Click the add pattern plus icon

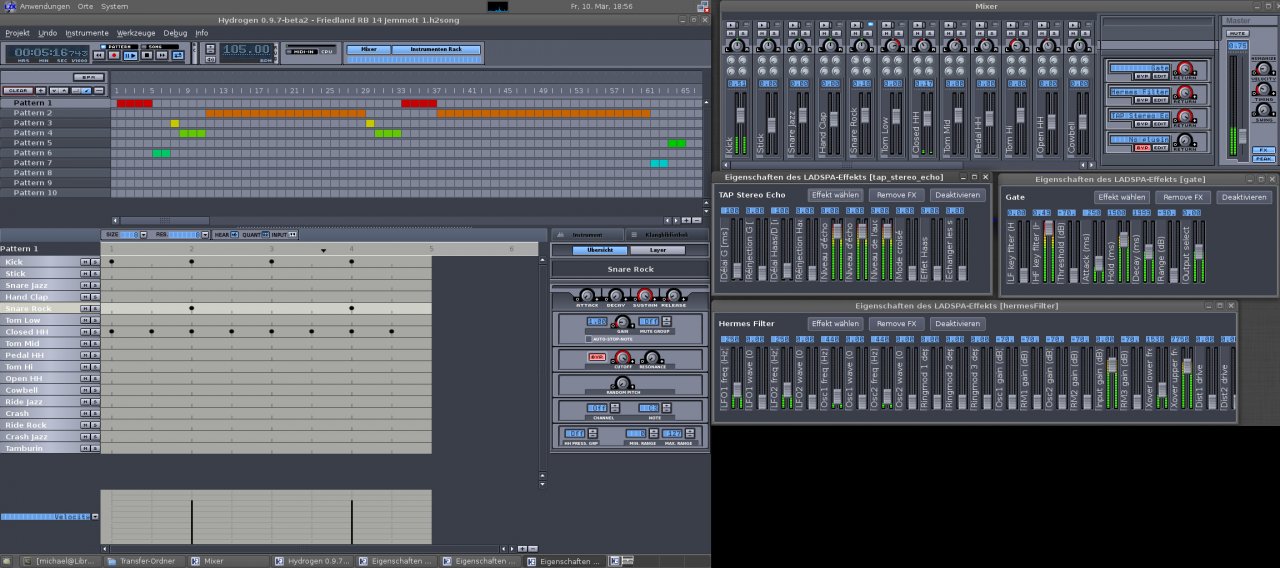[41, 91]
